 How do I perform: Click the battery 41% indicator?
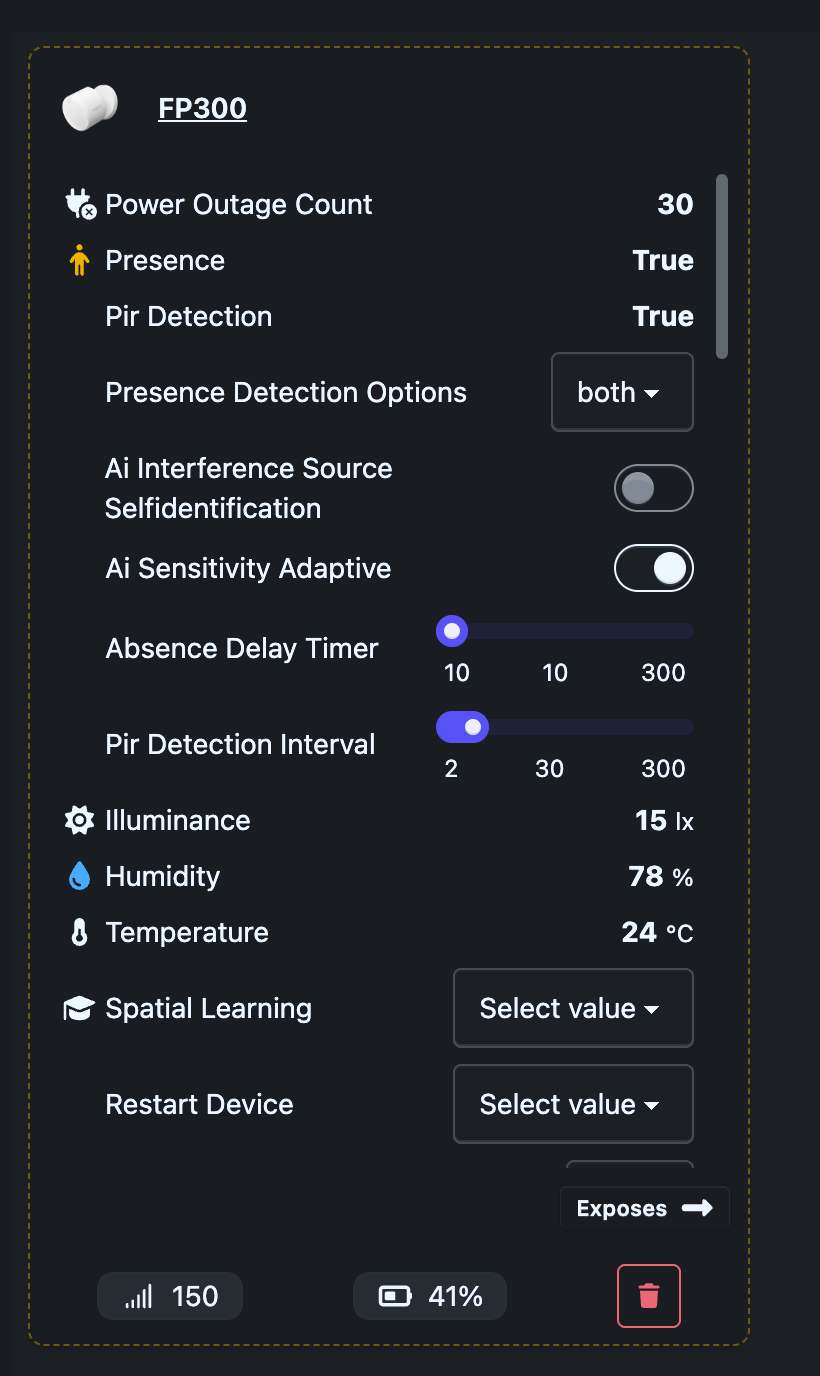click(x=430, y=1297)
